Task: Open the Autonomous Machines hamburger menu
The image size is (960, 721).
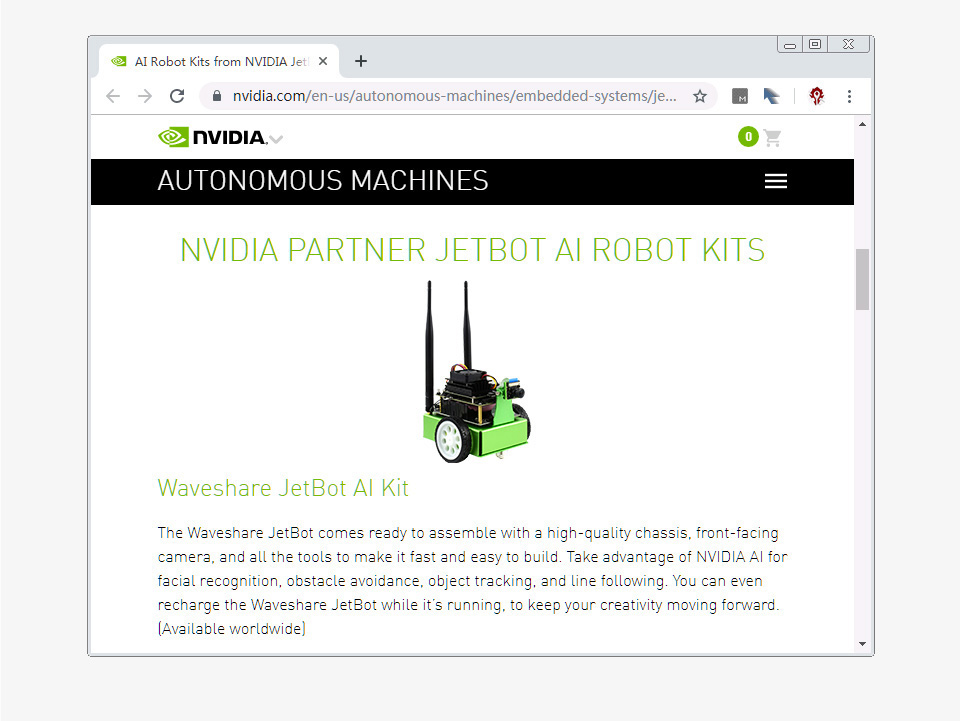Action: 776,181
